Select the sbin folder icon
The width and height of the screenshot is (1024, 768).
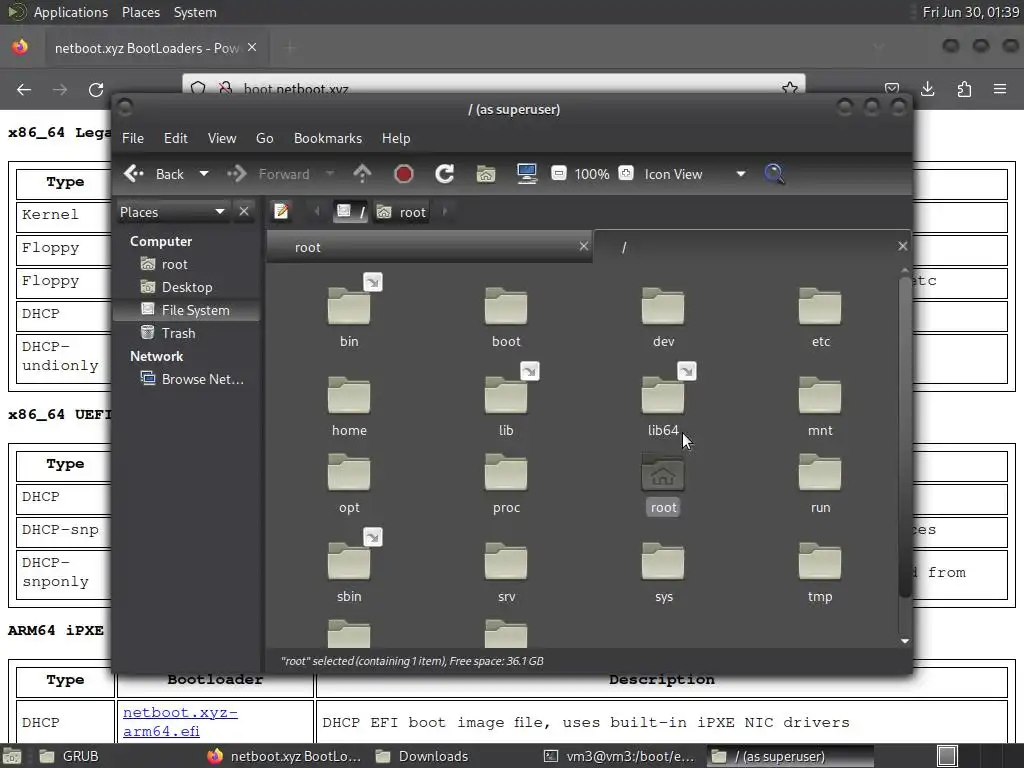pos(349,562)
